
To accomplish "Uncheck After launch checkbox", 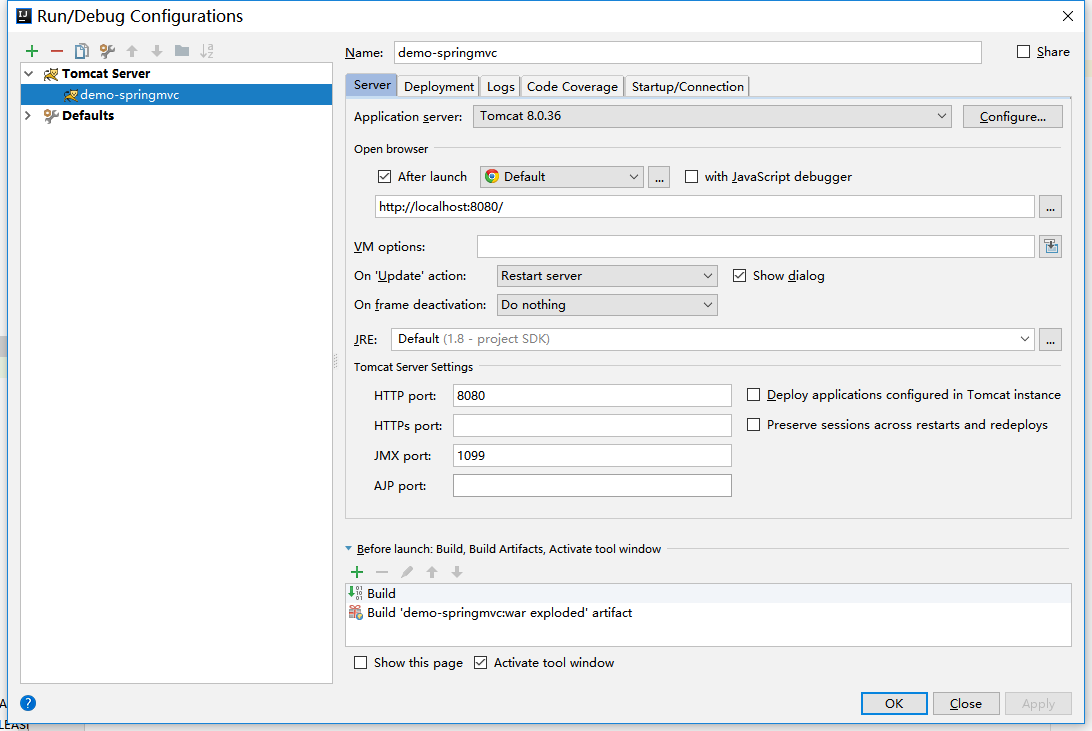I will pyautogui.click(x=384, y=177).
